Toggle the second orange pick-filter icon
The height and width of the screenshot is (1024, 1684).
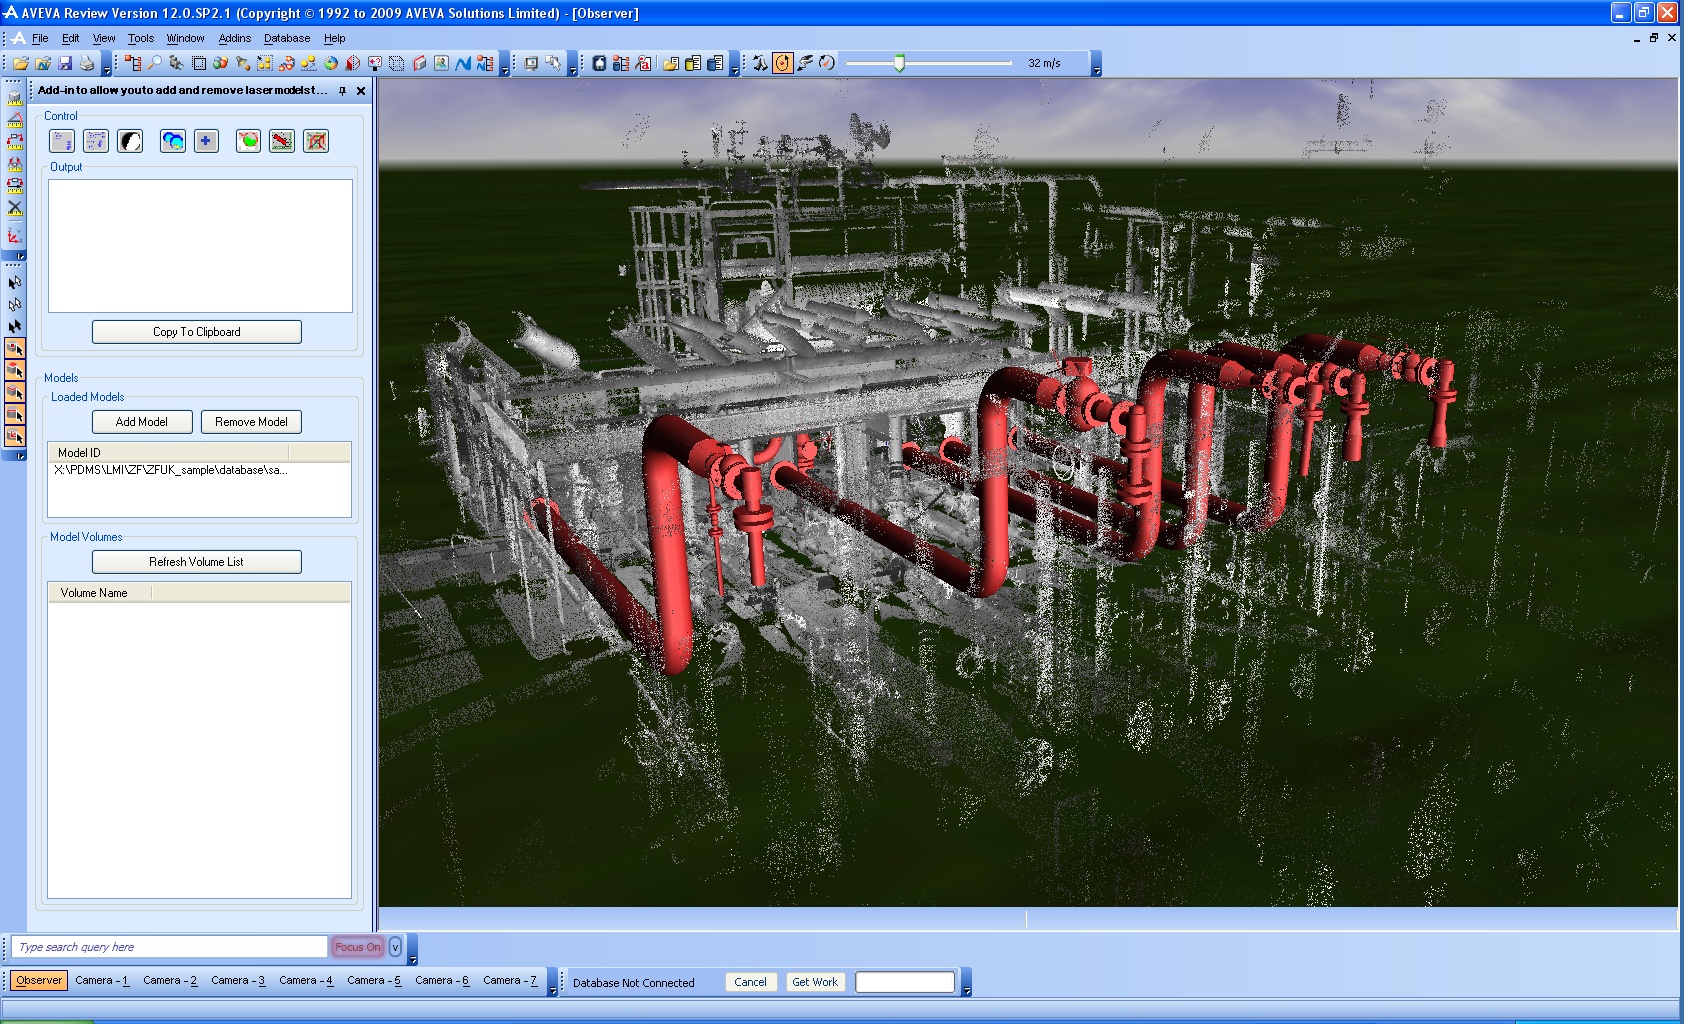(x=14, y=371)
